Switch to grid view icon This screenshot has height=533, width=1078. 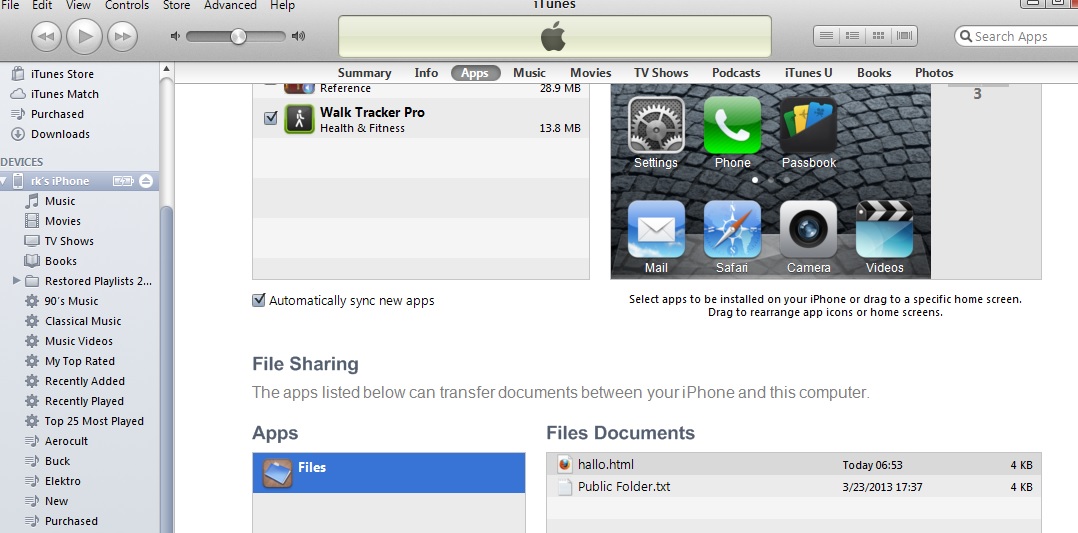coord(878,36)
